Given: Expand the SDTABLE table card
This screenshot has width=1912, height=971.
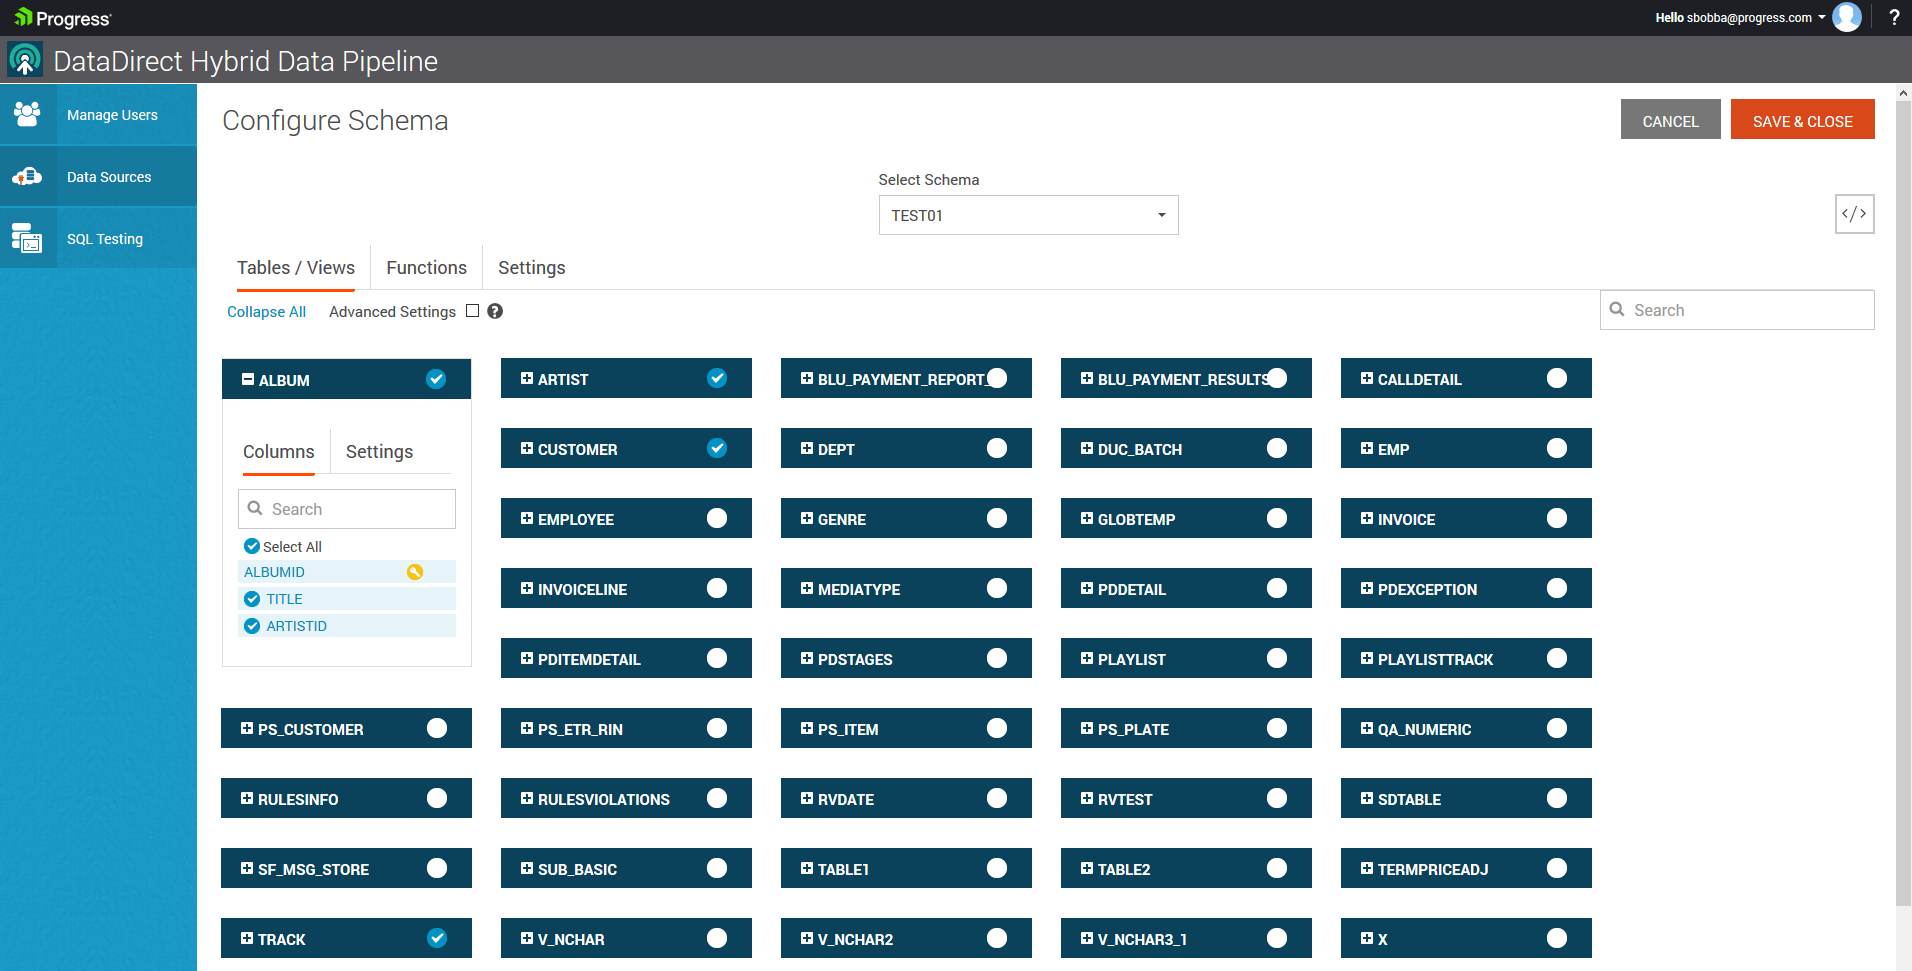Looking at the screenshot, I should pyautogui.click(x=1367, y=798).
